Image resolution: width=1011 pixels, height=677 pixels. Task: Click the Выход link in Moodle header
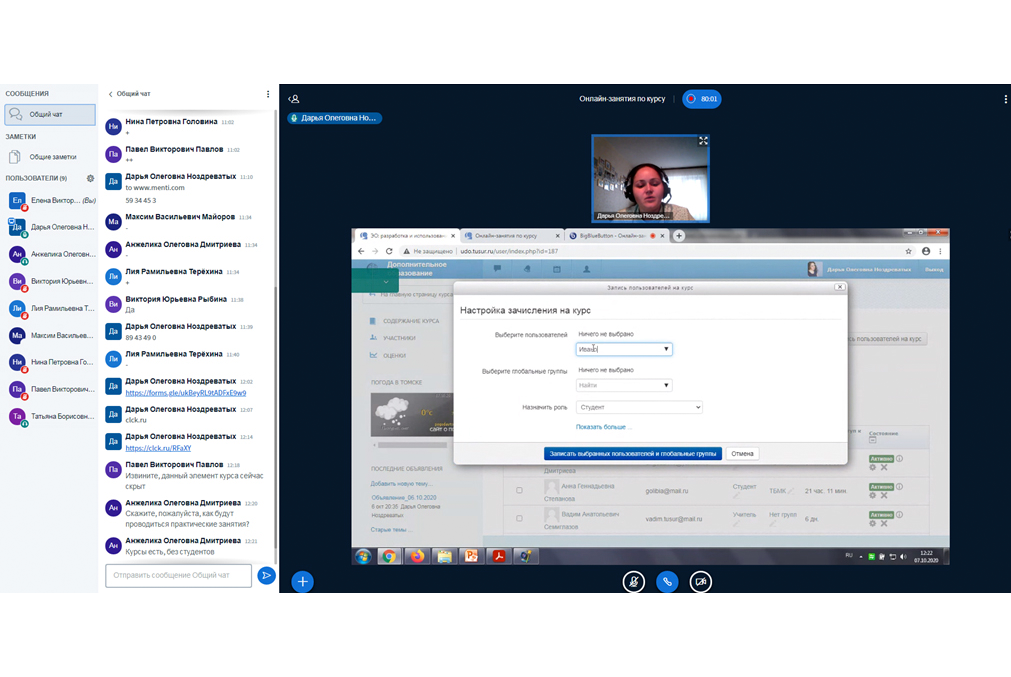click(934, 270)
